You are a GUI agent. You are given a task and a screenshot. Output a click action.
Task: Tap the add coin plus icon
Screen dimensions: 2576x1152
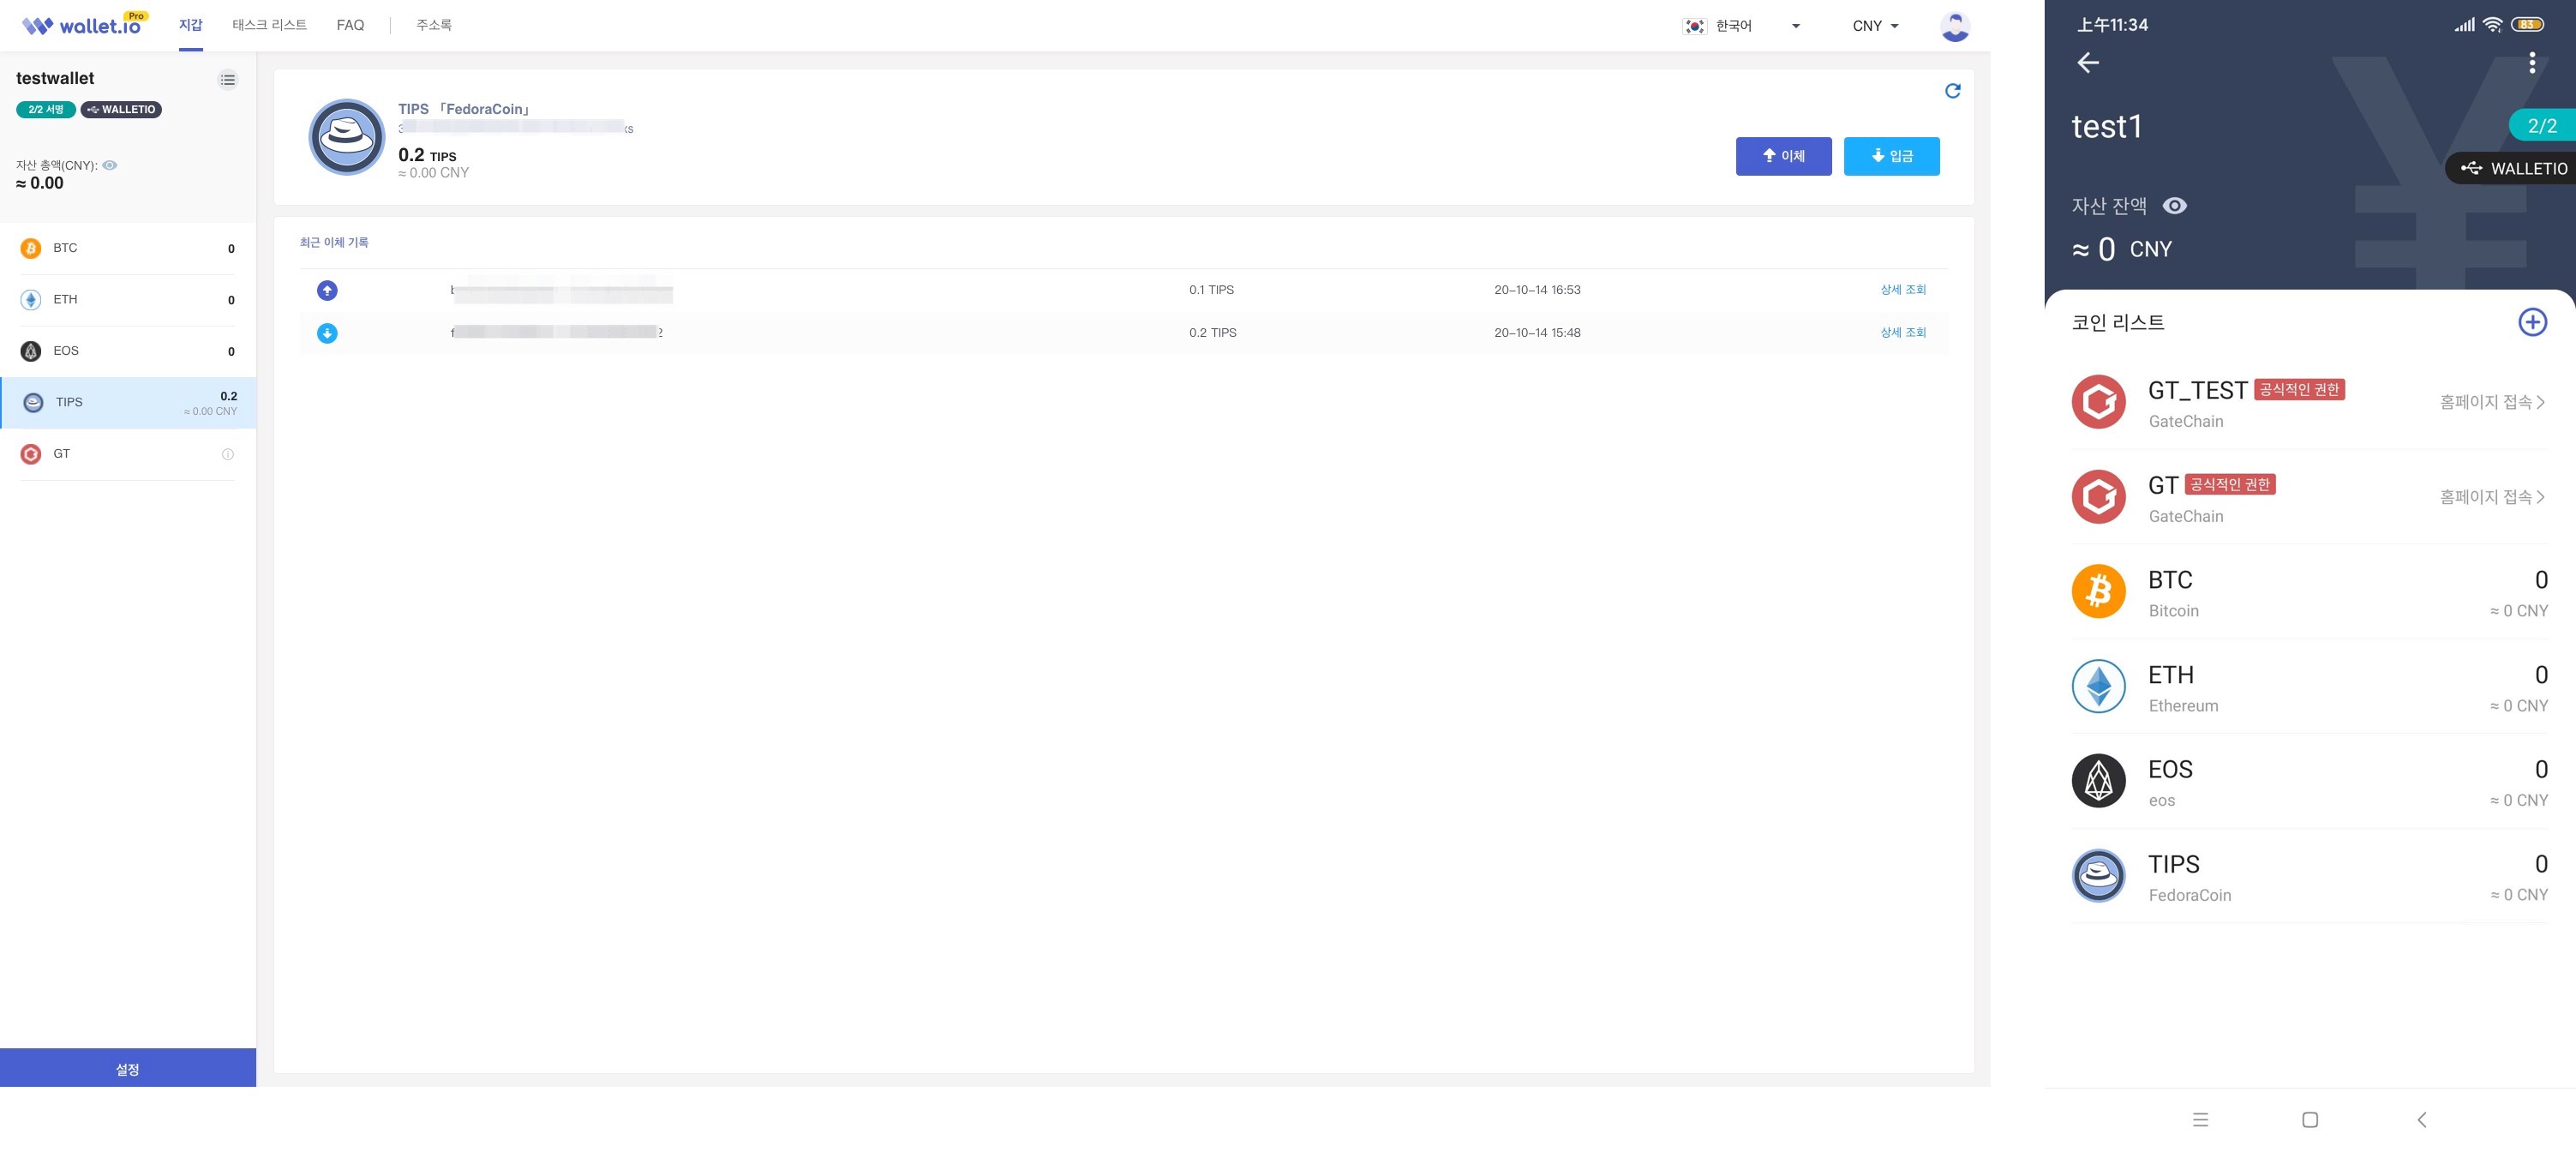tap(2531, 322)
